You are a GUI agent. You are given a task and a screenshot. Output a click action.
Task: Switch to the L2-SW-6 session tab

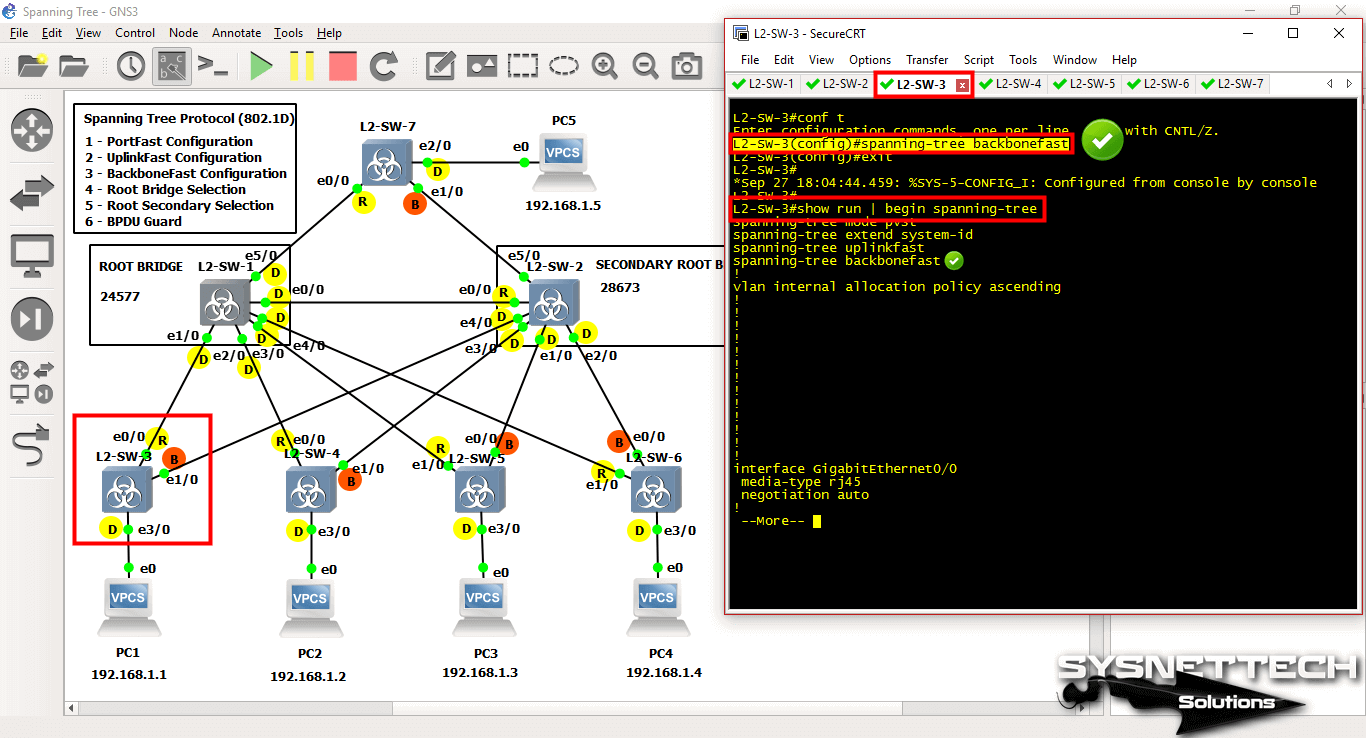(1159, 84)
